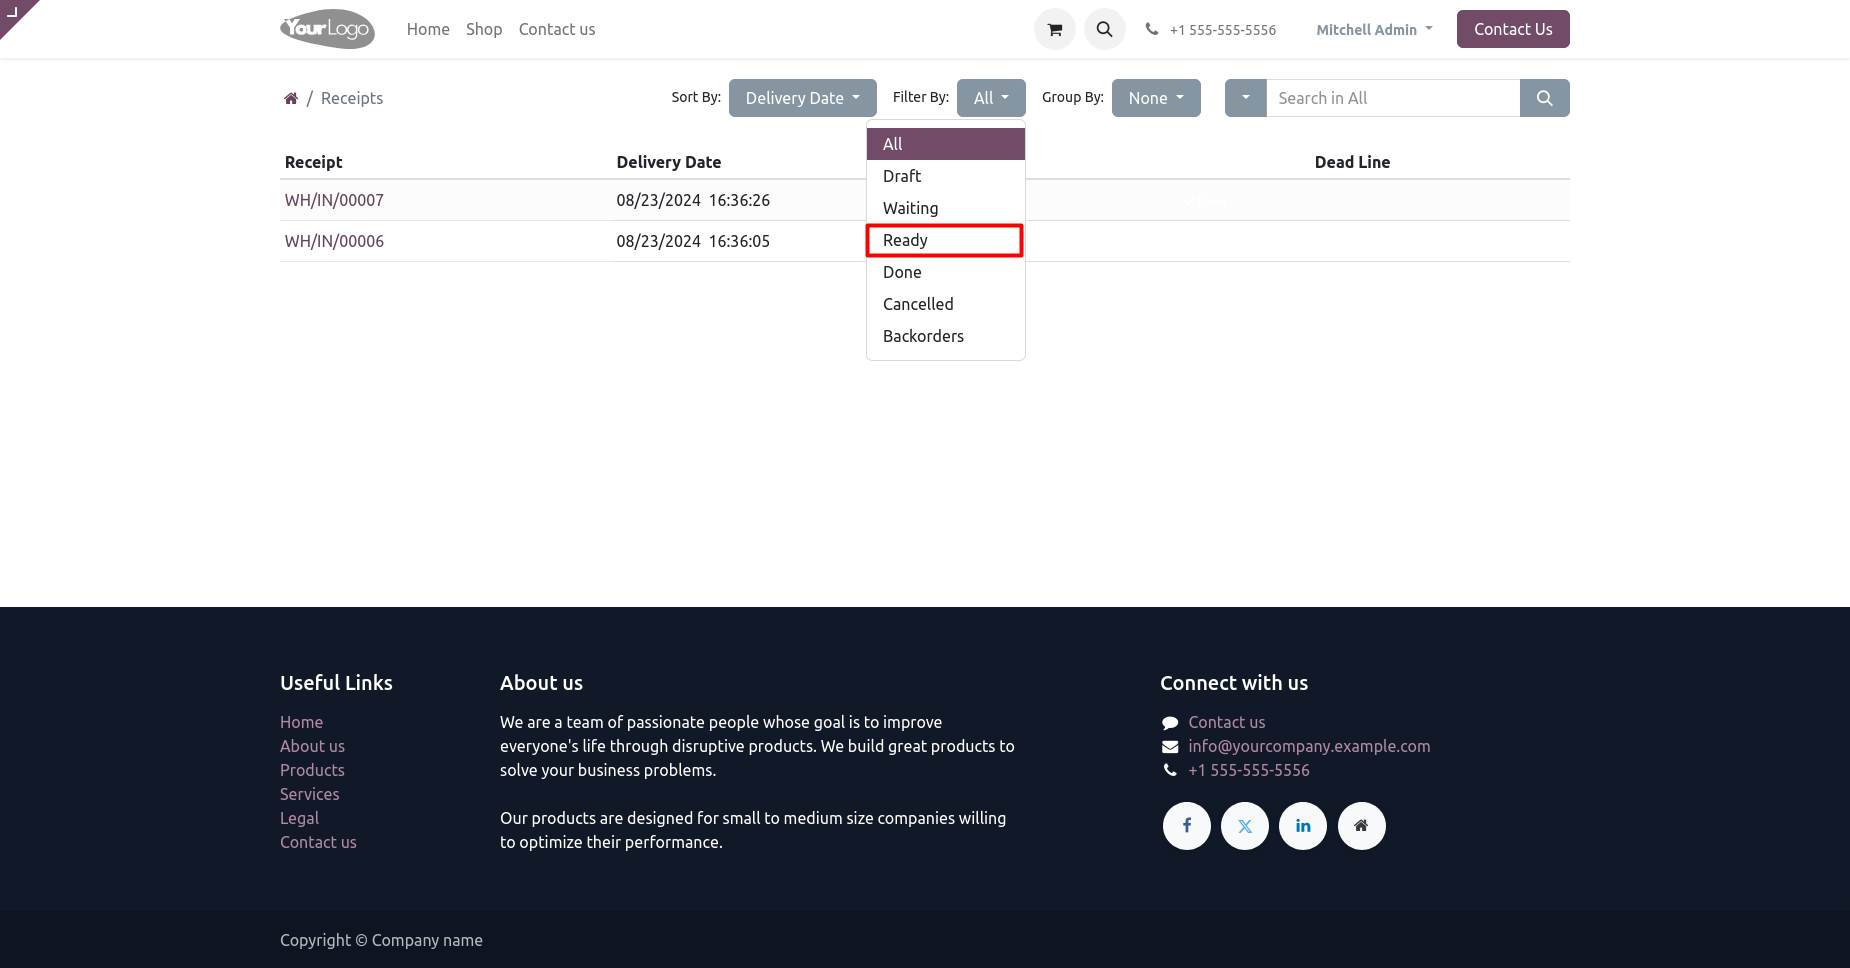Open the Home nav link

428,29
